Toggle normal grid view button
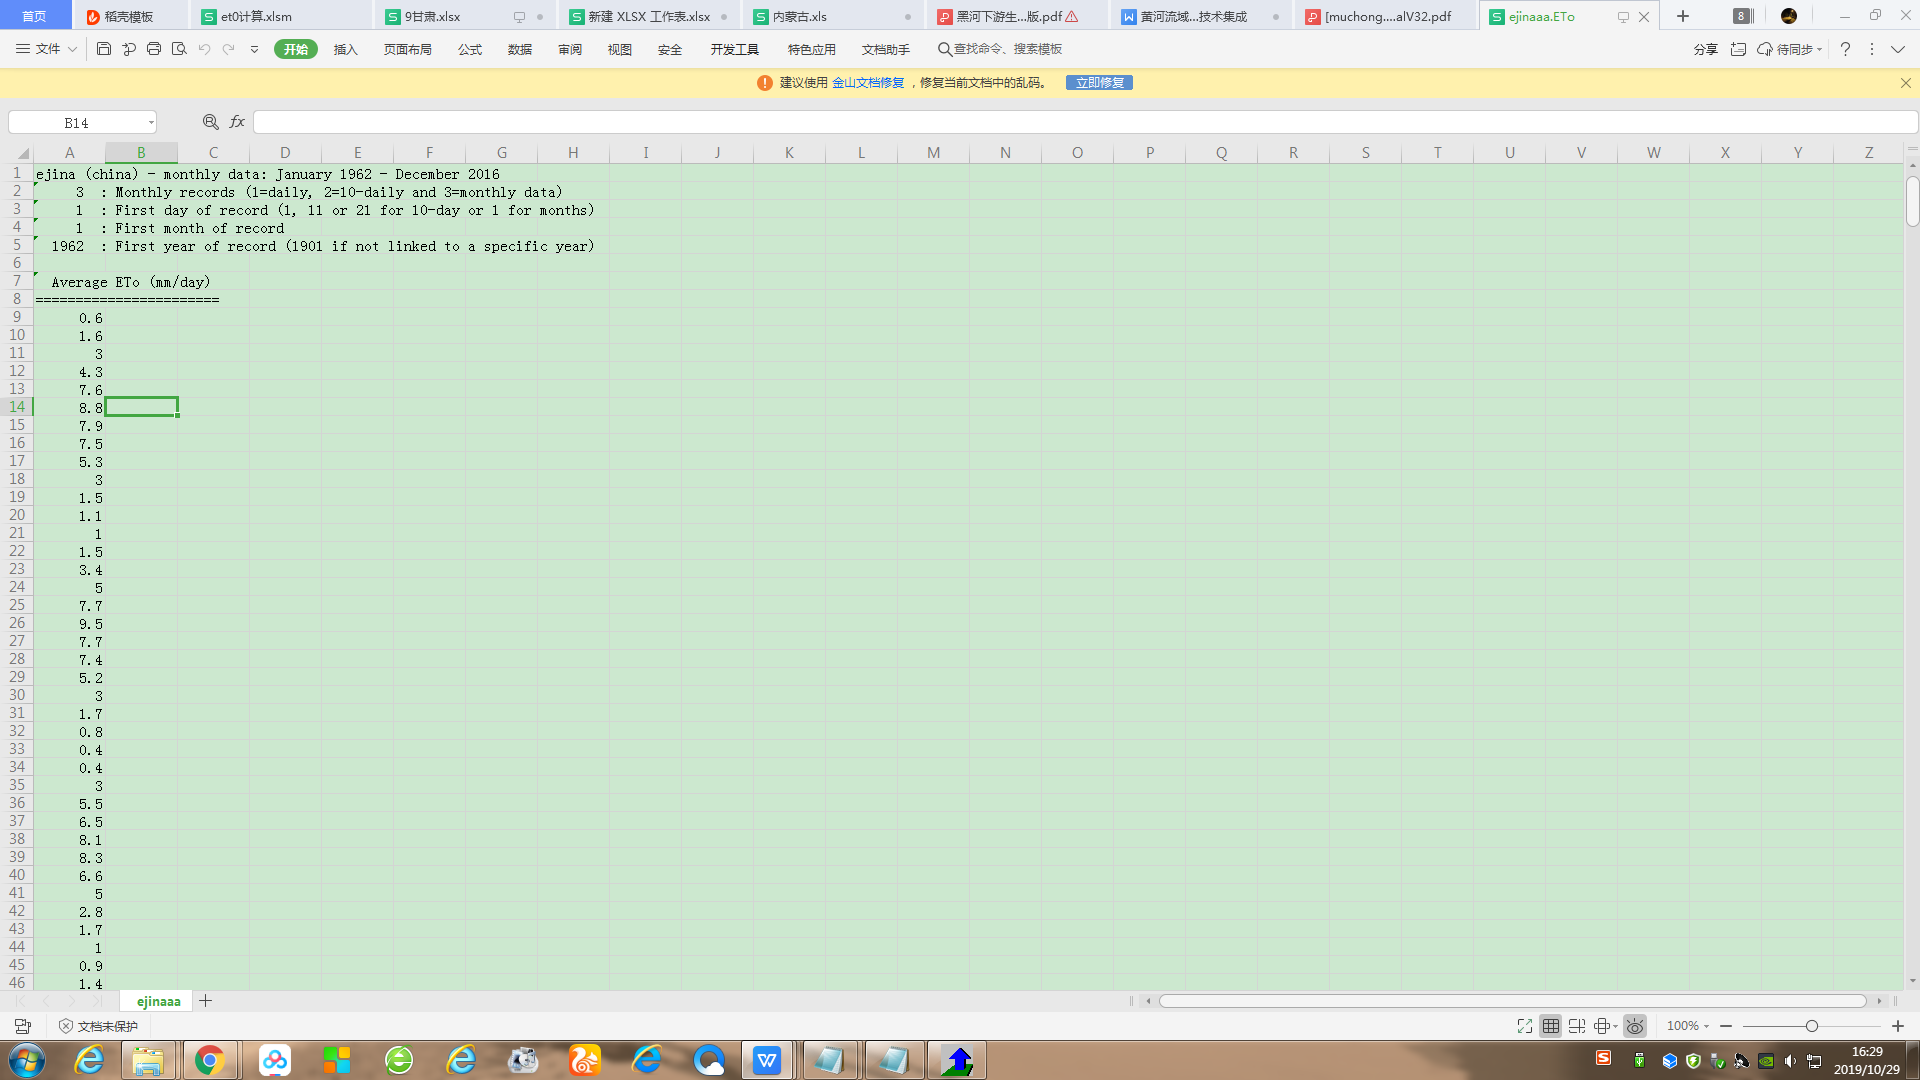Image resolution: width=1920 pixels, height=1080 pixels. point(1550,1026)
